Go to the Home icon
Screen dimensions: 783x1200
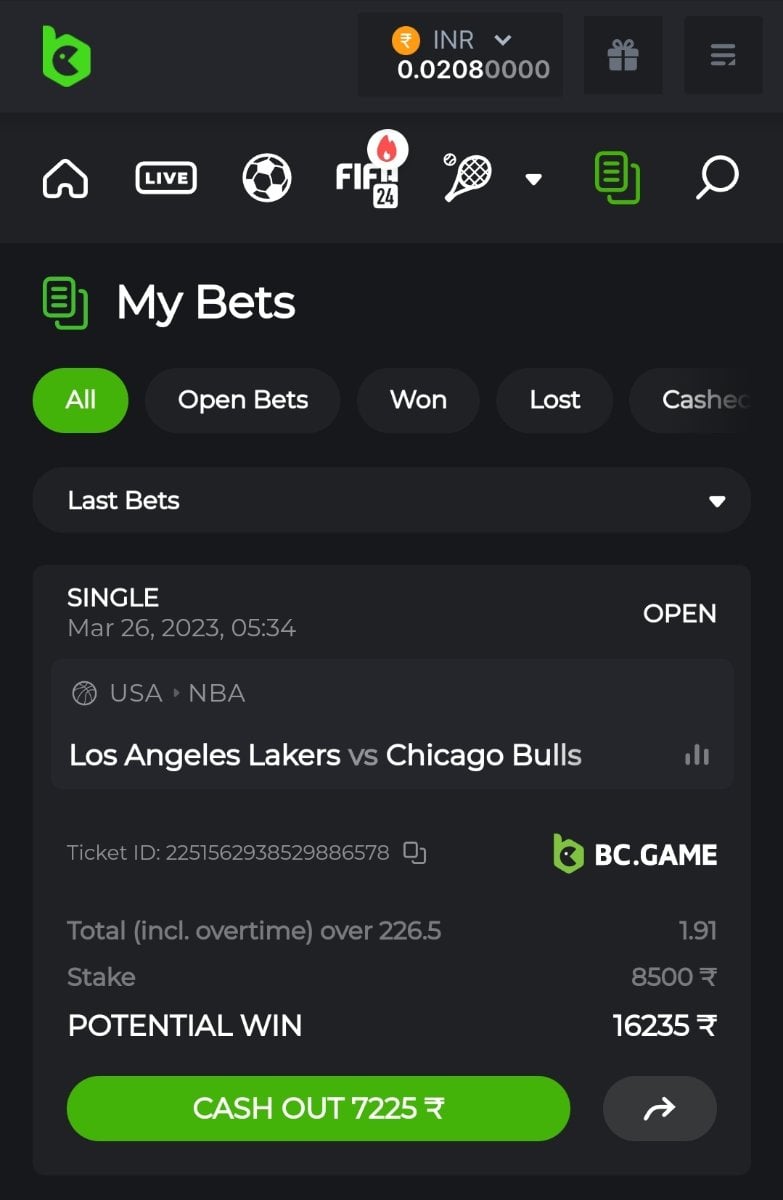point(65,179)
